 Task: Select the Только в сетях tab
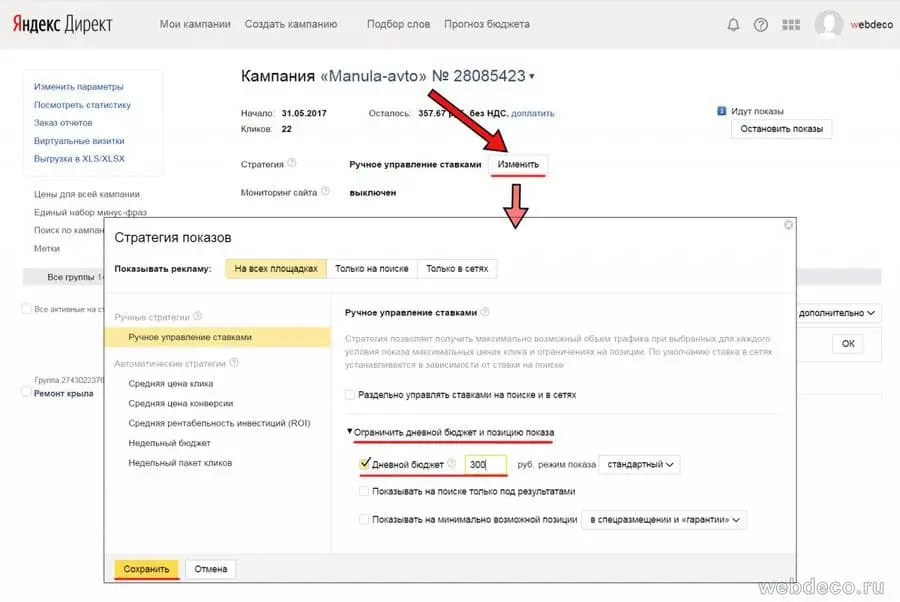(457, 269)
